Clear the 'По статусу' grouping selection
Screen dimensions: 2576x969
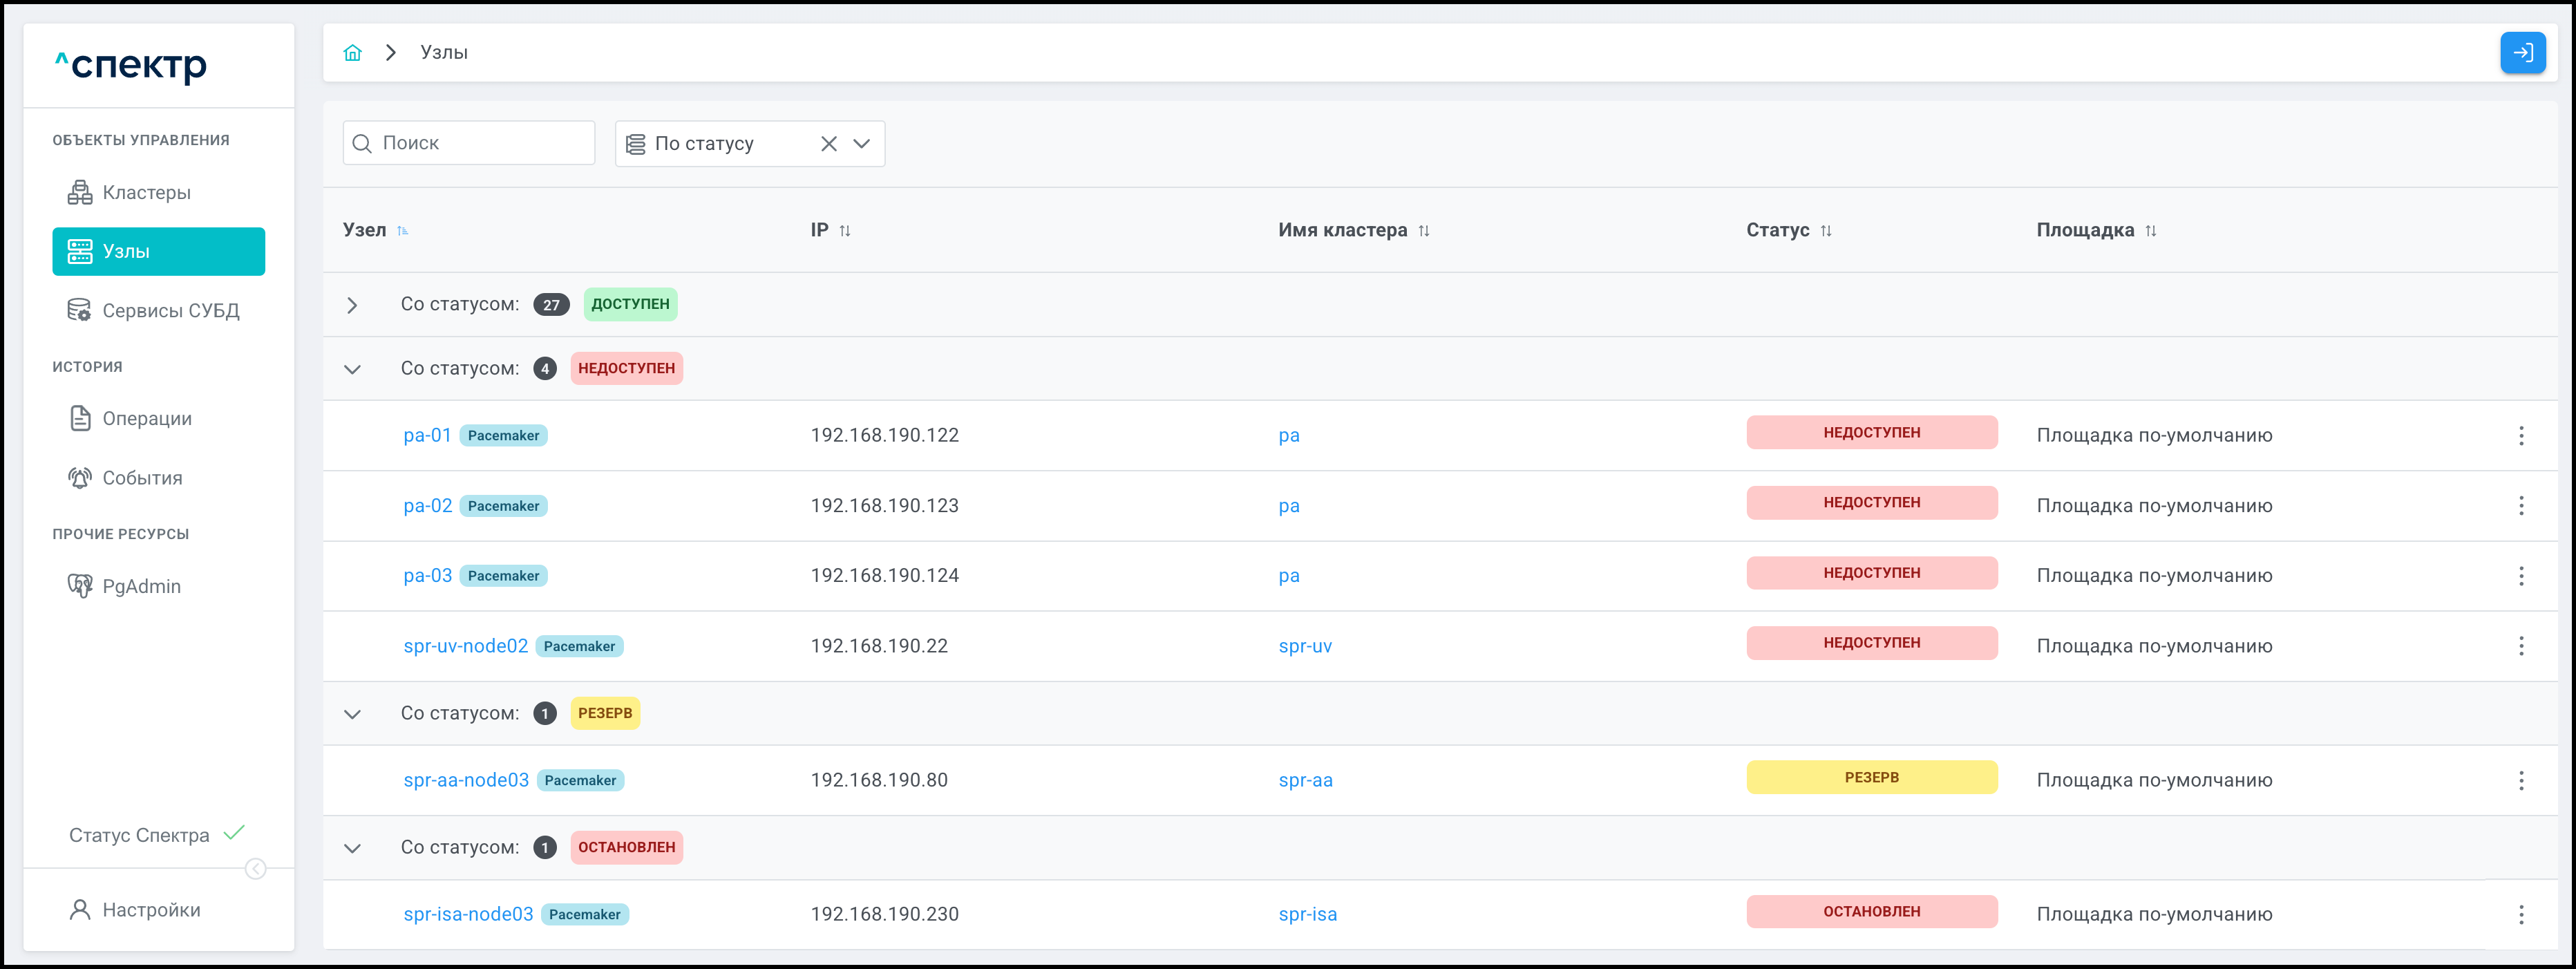tap(828, 144)
